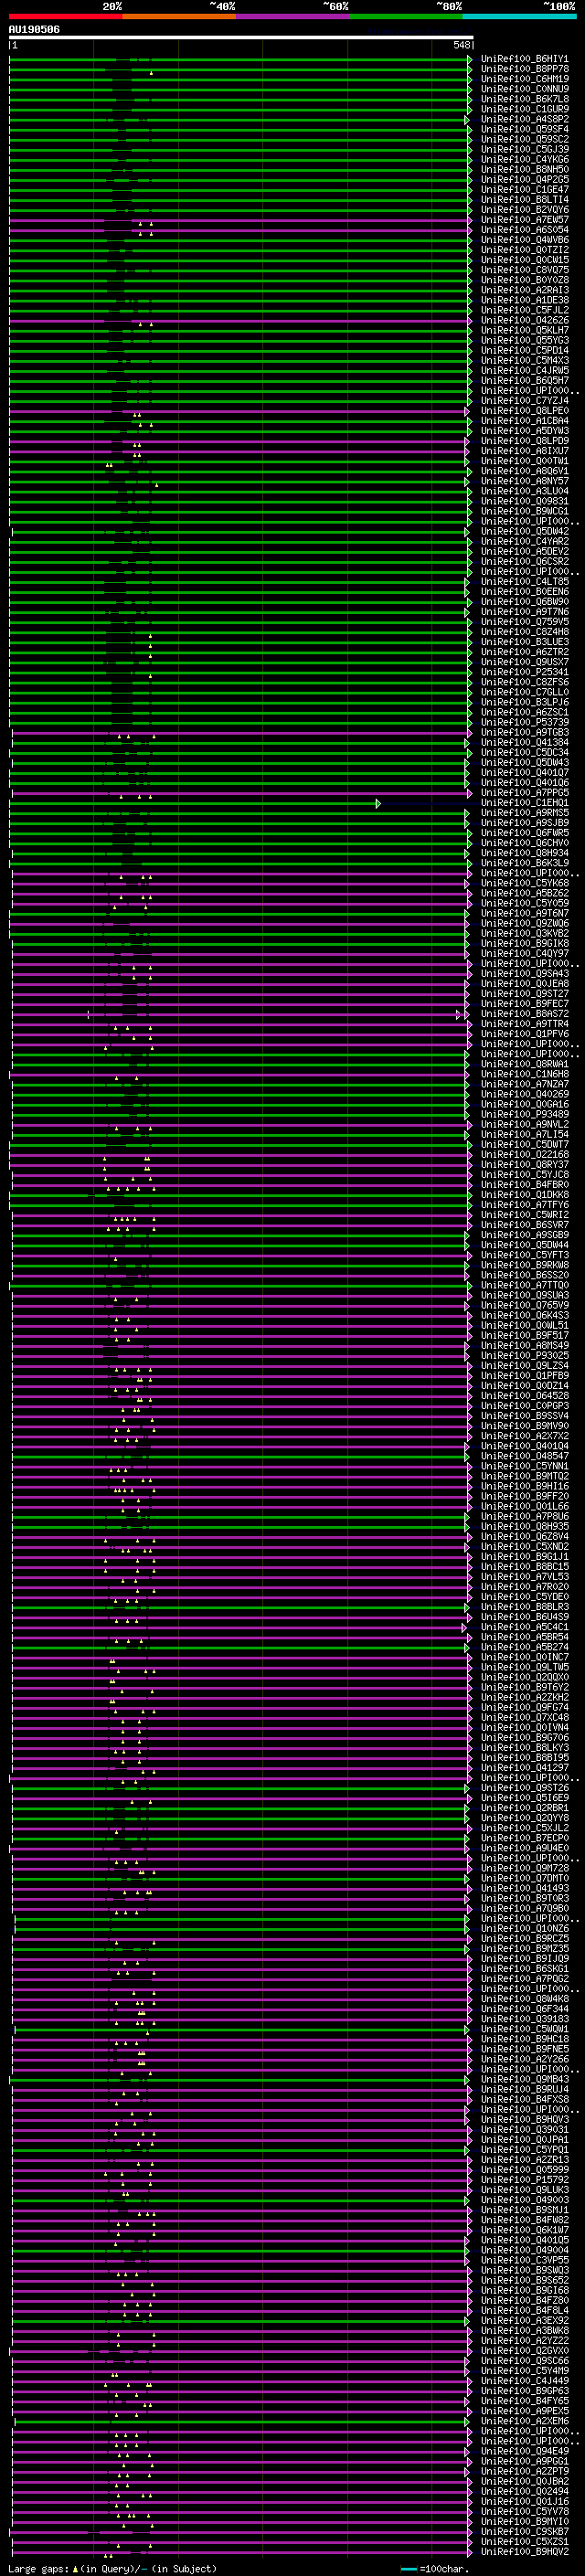
Task: Select label UniRef100_C5FJL2
Action: pyautogui.click(x=524, y=310)
